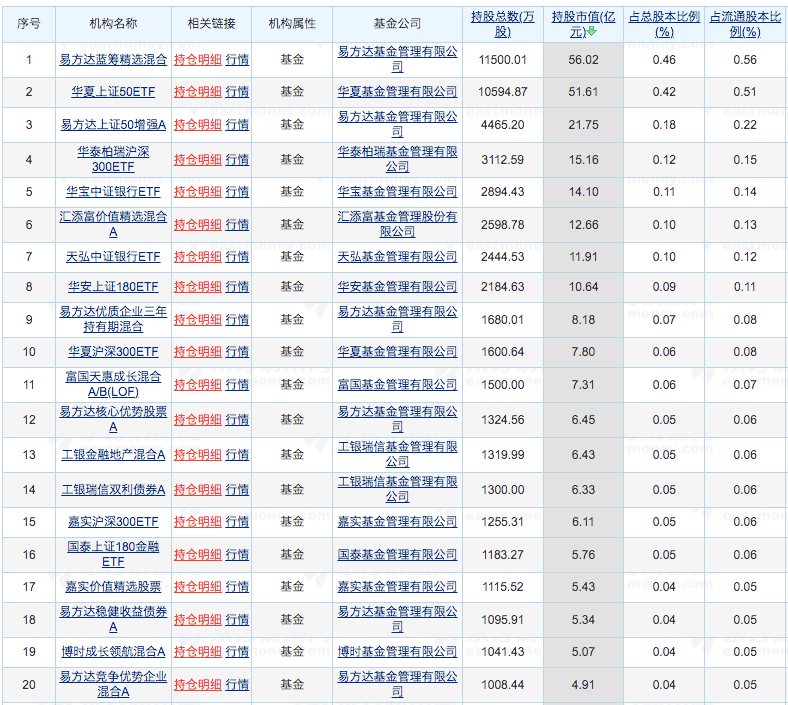
Task: Open 行情 for 华宝中证银行ETF
Action: (x=237, y=192)
